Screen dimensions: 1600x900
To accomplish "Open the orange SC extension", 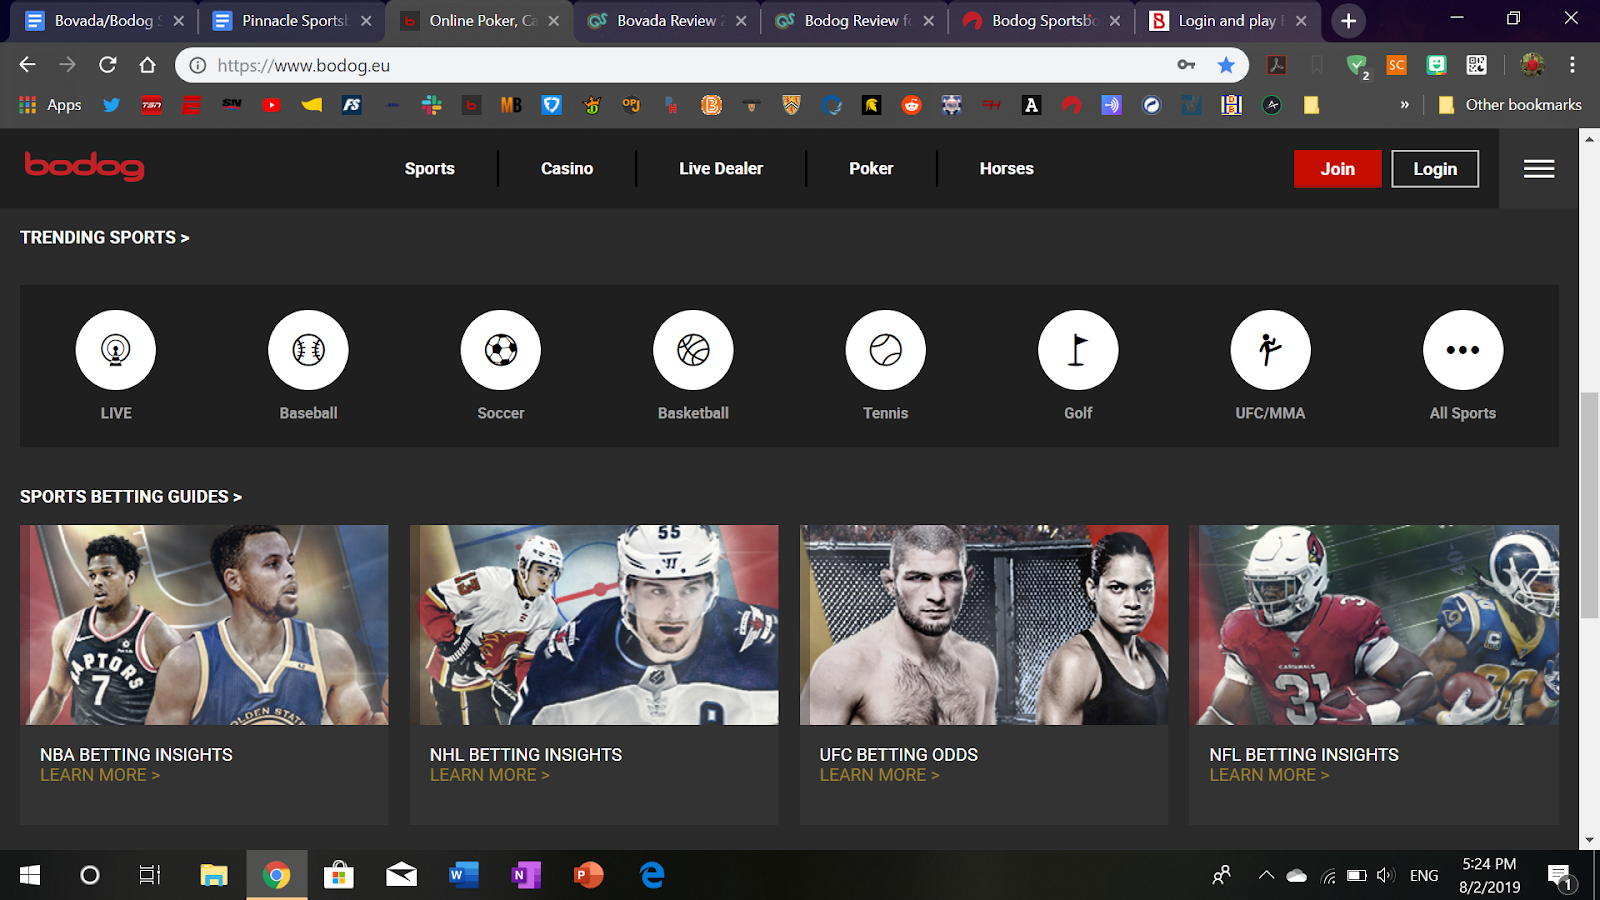I will tap(1396, 65).
